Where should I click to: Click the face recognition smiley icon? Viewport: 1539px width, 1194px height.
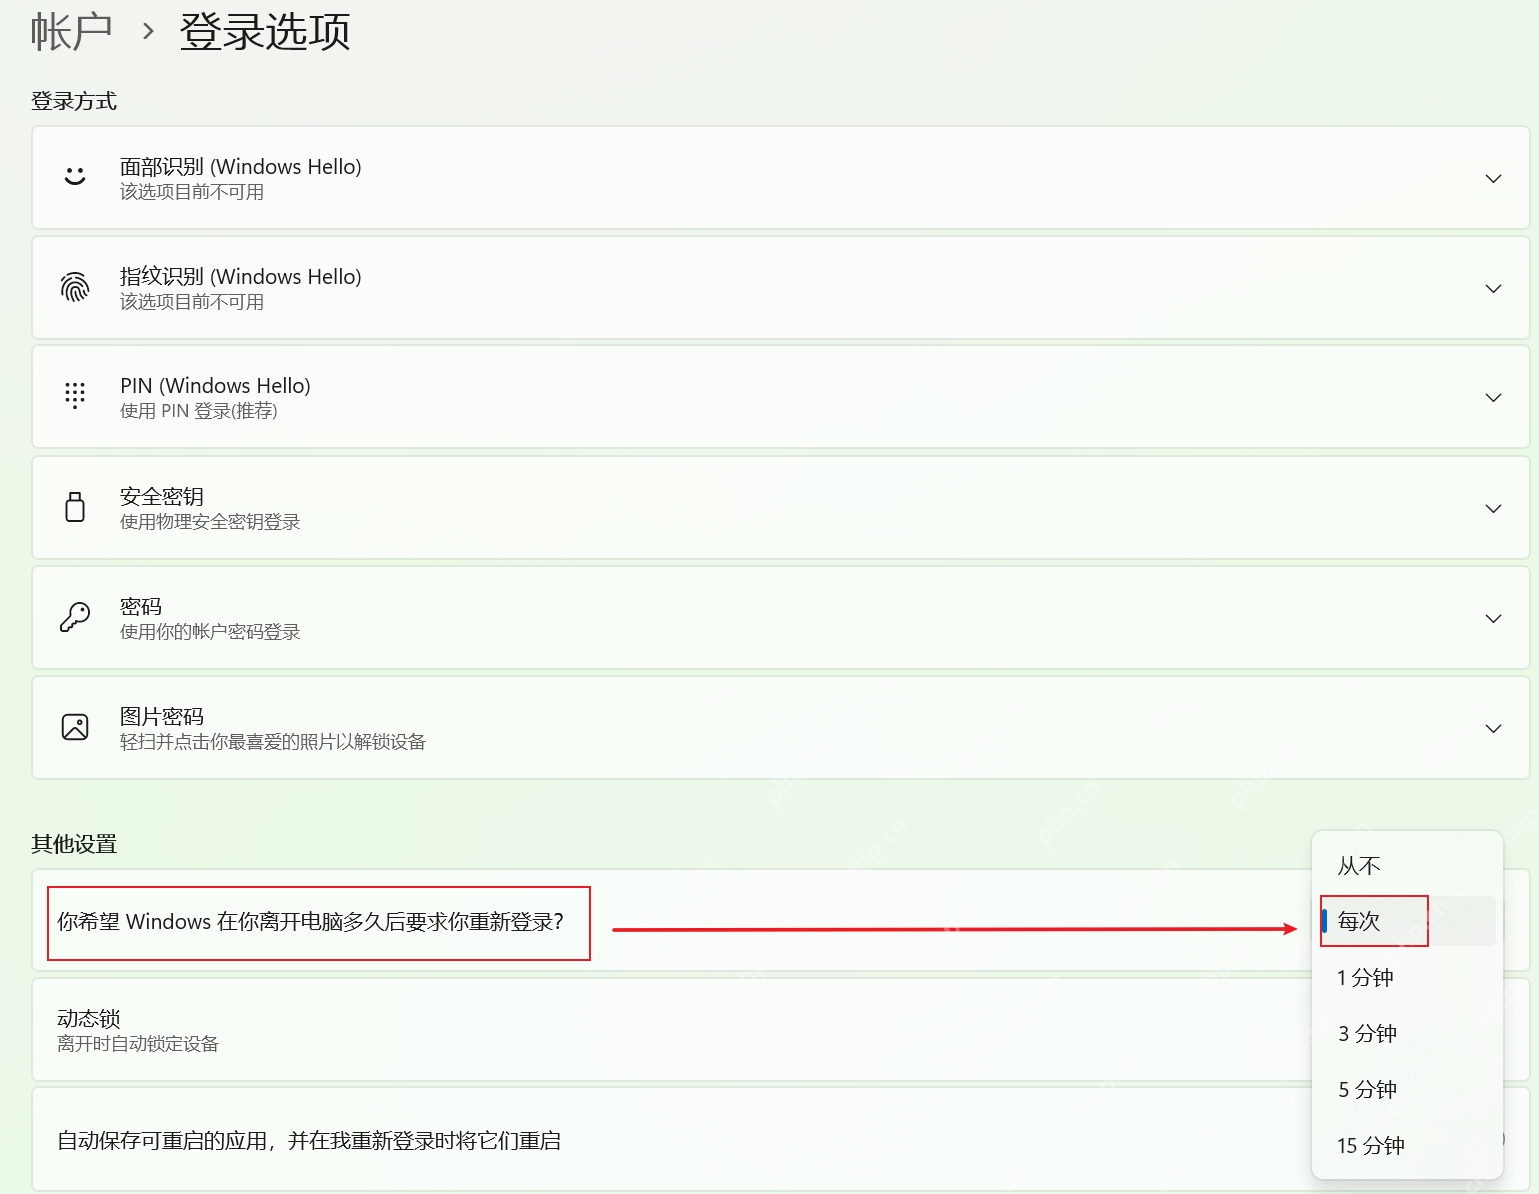75,177
